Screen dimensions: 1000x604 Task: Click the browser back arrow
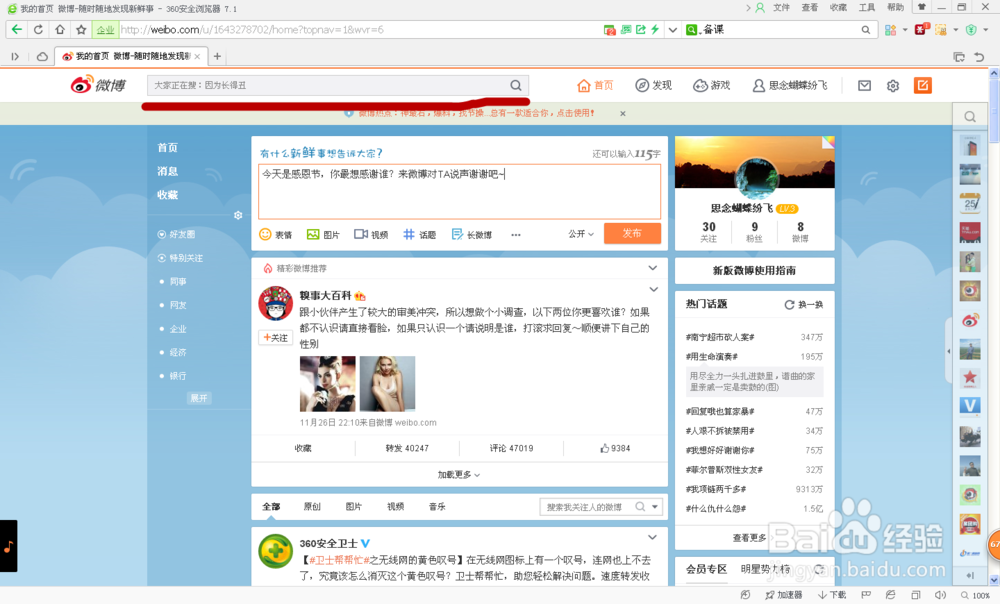[x=17, y=29]
